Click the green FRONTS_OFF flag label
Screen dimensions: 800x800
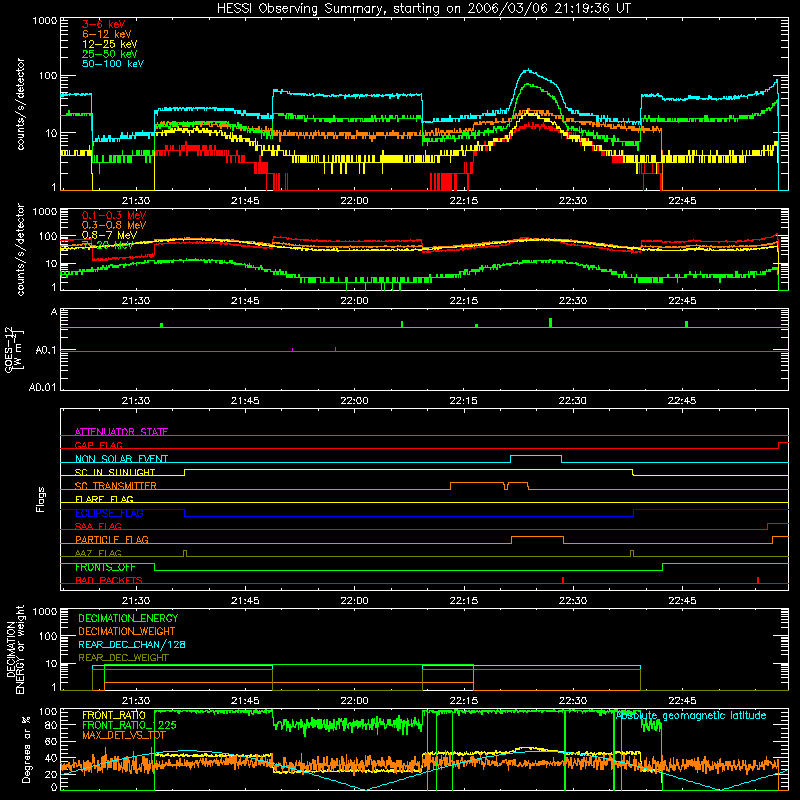[105, 567]
